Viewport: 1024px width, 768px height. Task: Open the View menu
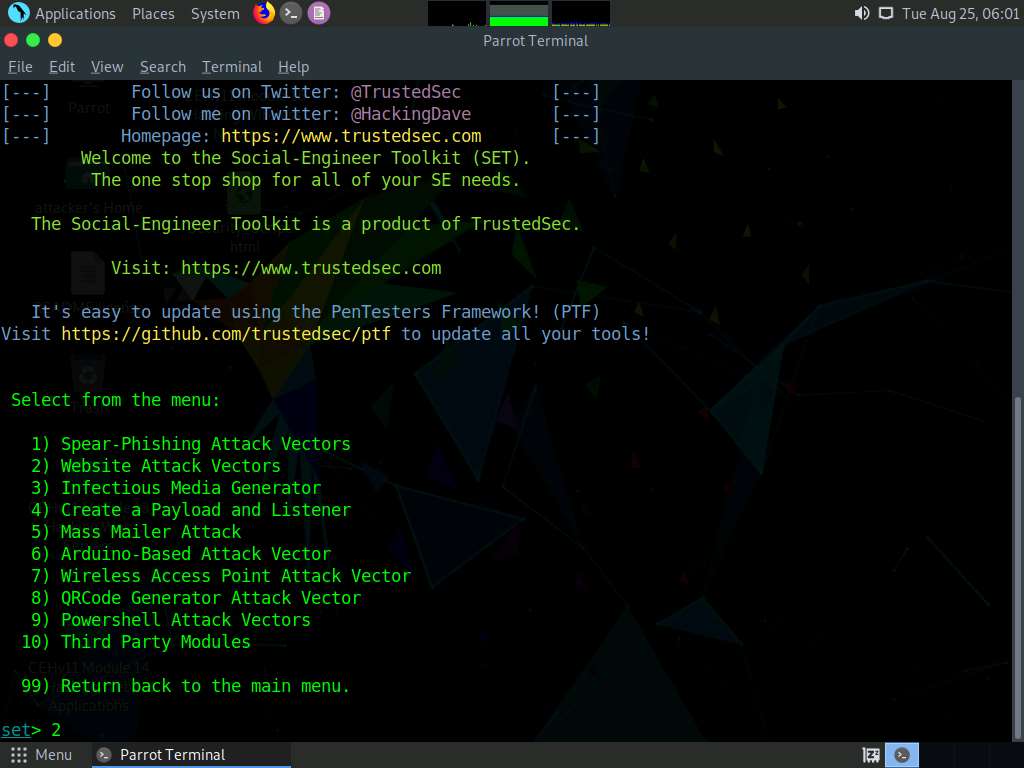[107, 67]
